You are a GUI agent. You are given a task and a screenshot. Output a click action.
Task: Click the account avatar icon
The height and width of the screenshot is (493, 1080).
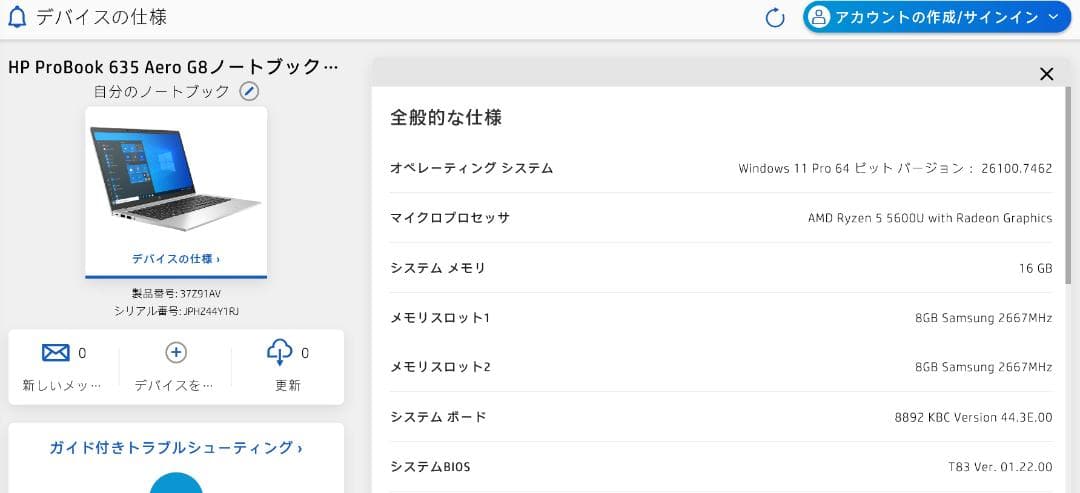click(x=820, y=17)
